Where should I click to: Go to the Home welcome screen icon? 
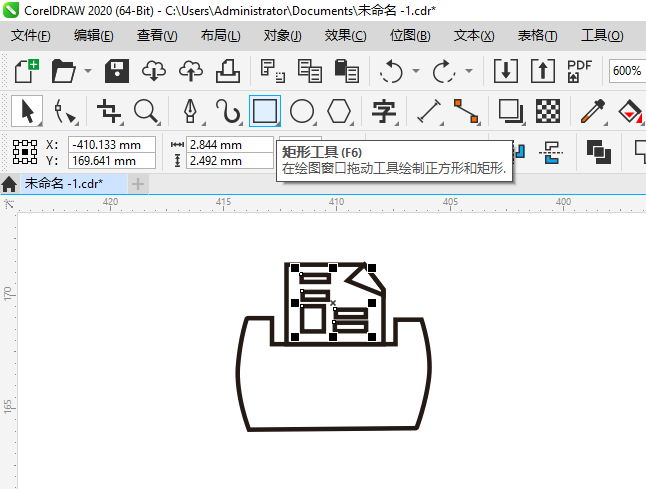pos(9,184)
